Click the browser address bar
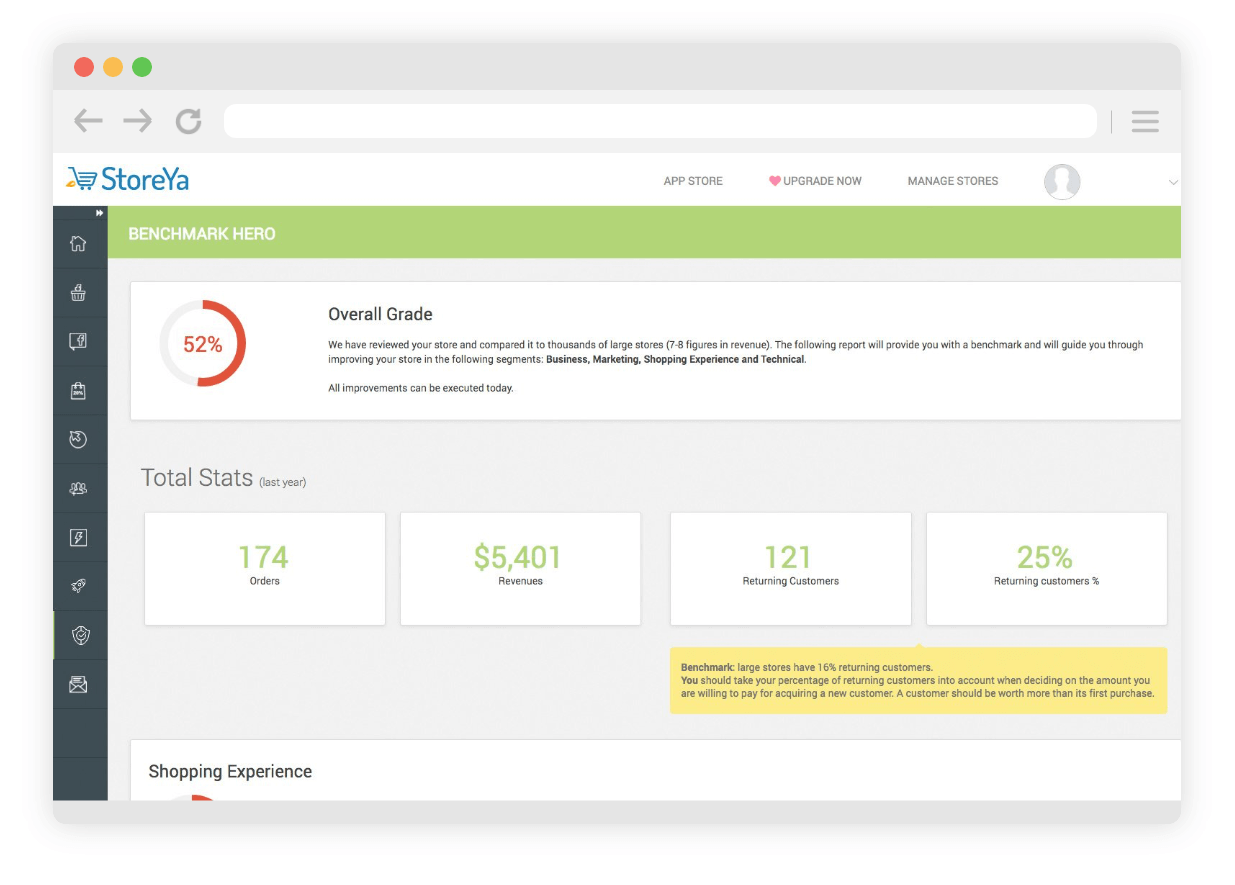1235x885 pixels. [660, 121]
